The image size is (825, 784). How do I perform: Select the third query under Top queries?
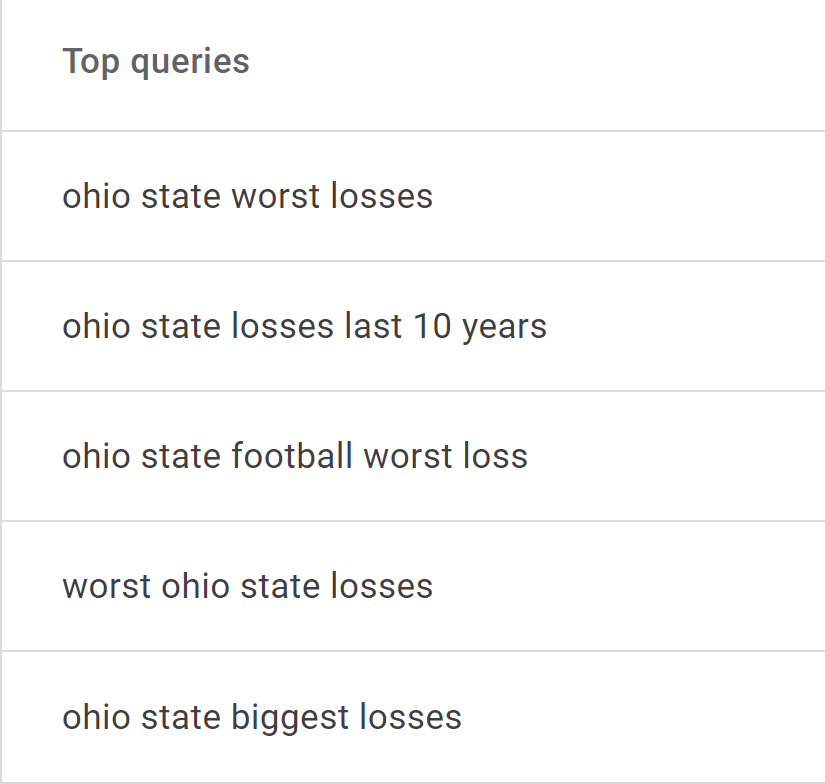(x=295, y=456)
